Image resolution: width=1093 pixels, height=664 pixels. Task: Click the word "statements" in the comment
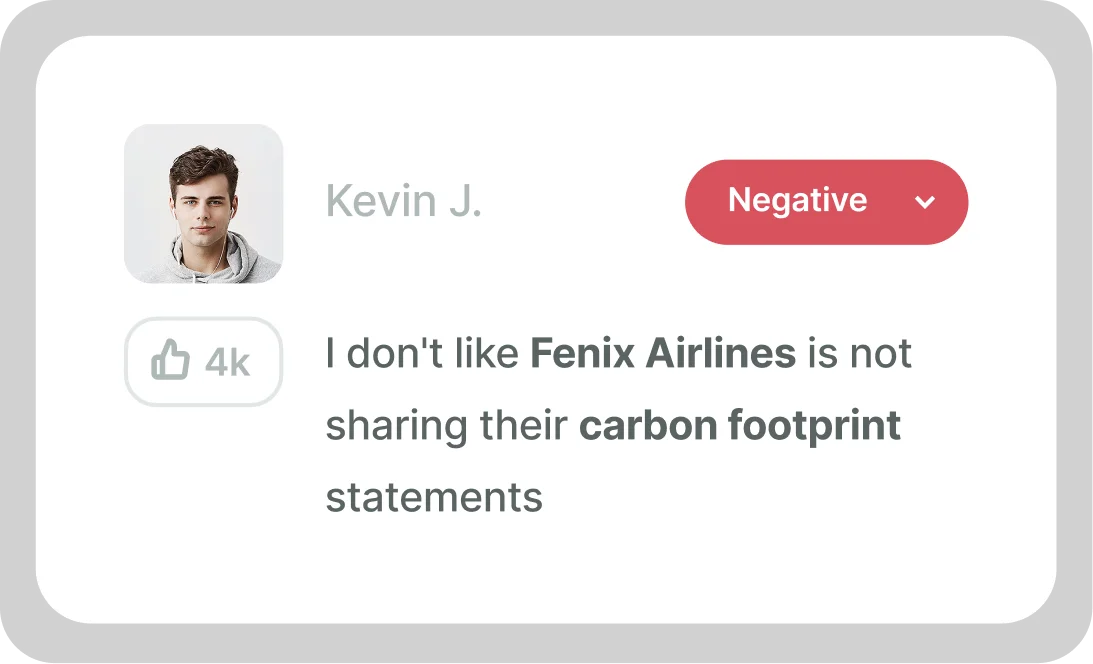(x=434, y=496)
